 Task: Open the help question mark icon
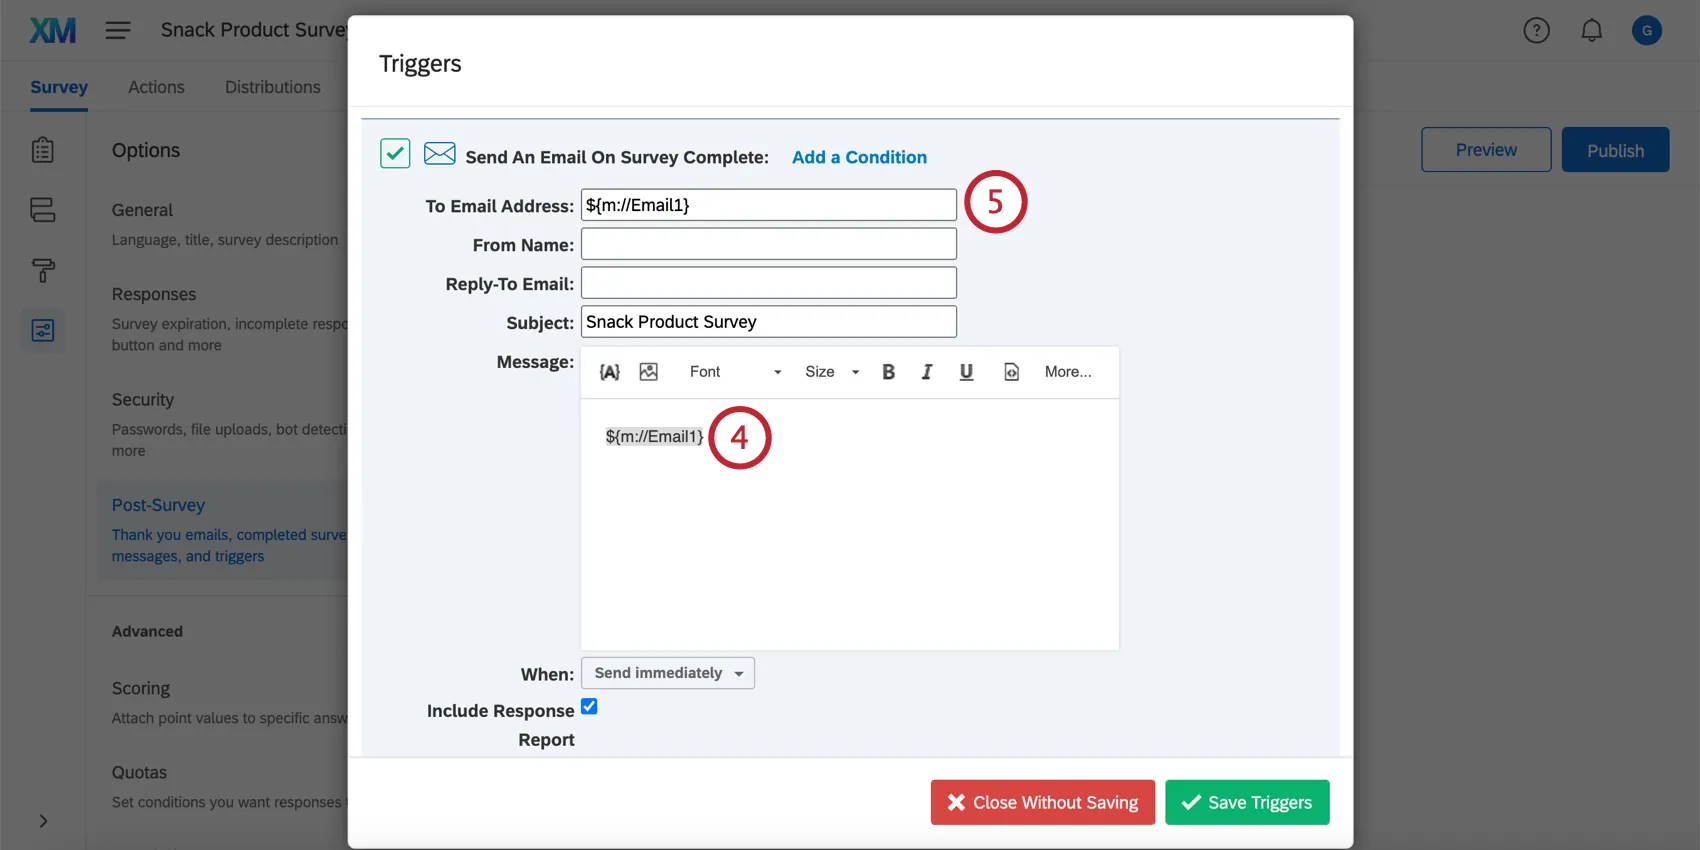1536,31
